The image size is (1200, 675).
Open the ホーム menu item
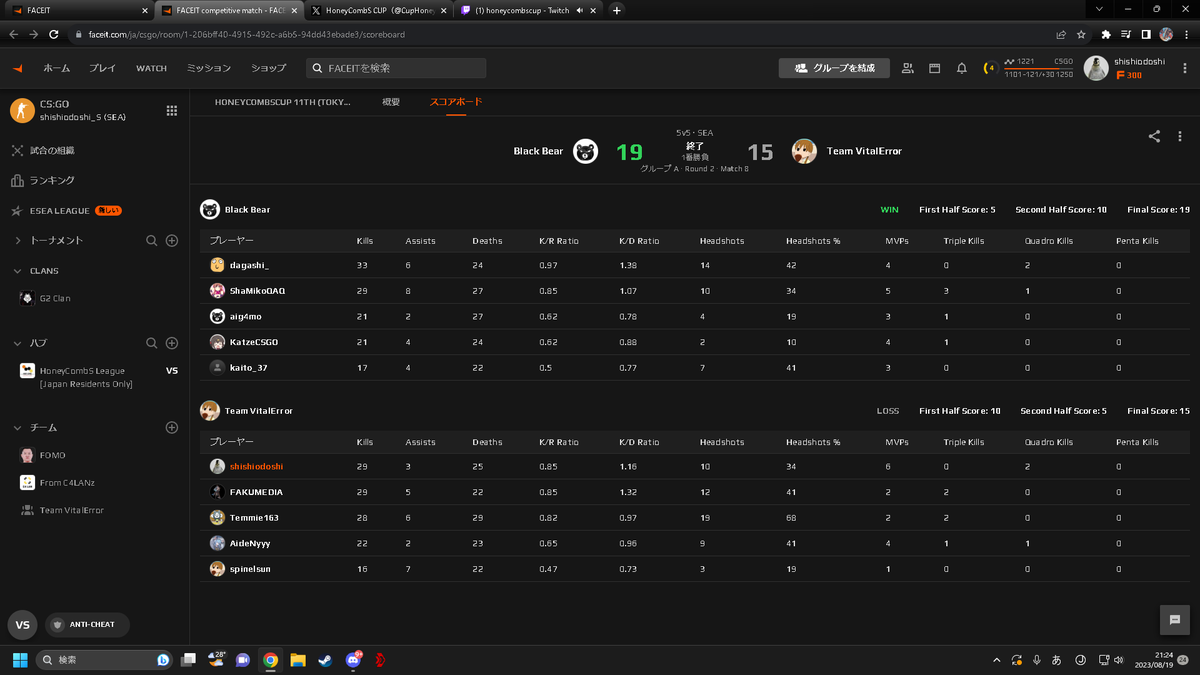[x=56, y=68]
